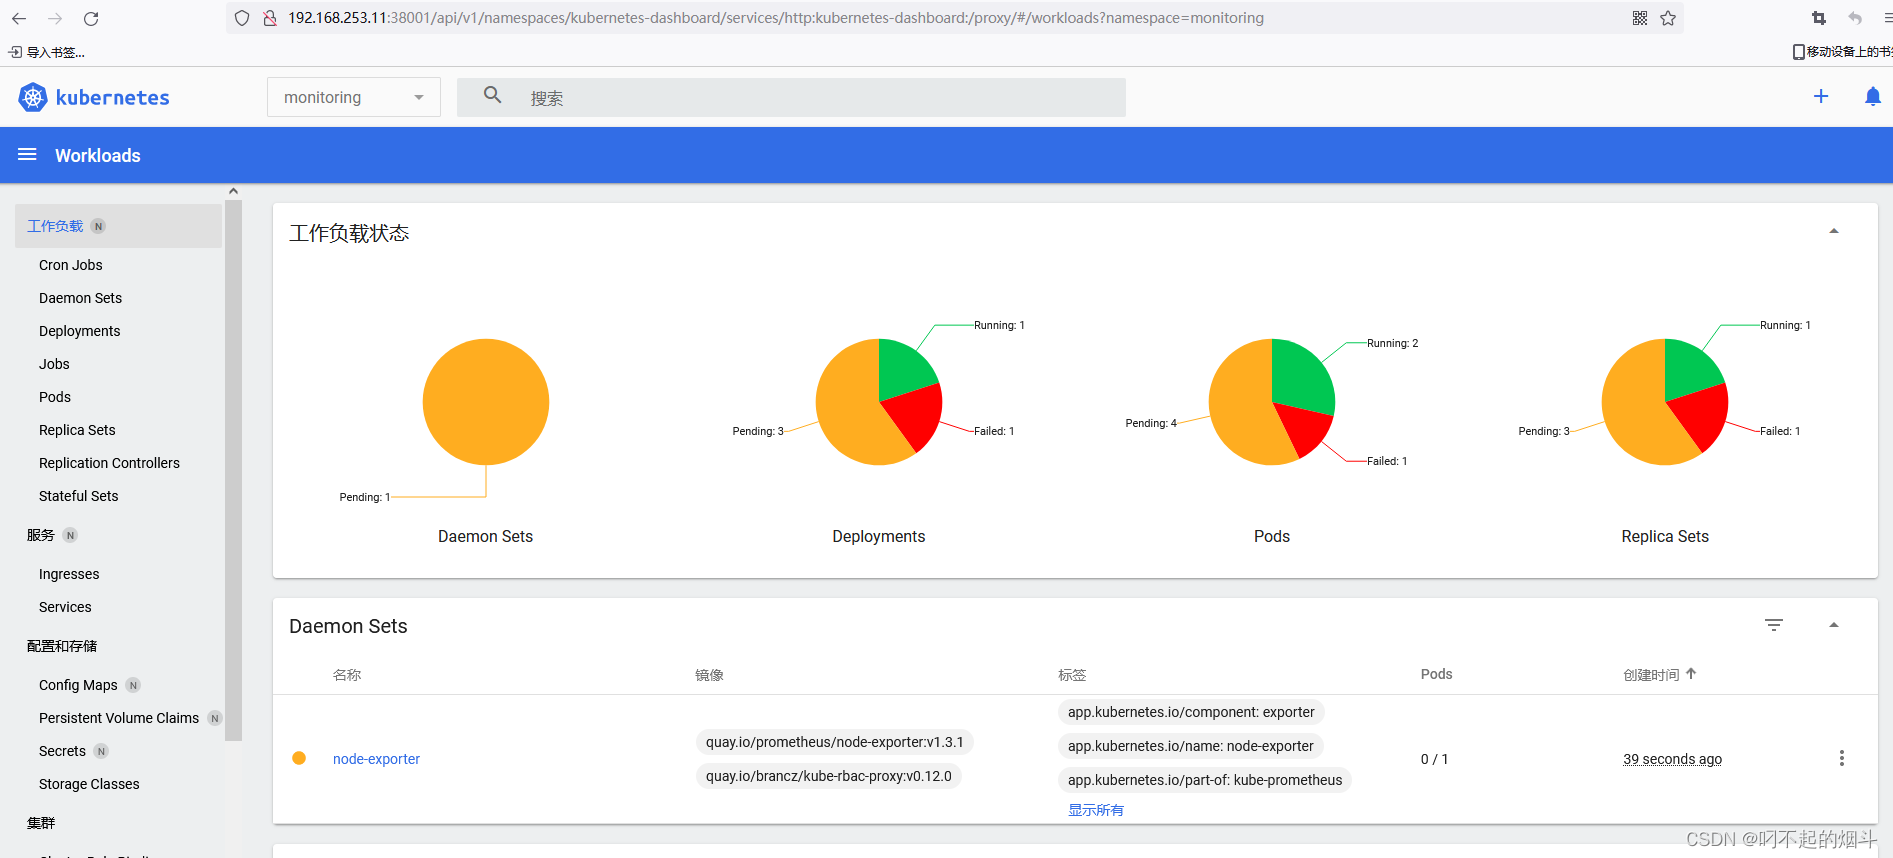Click the undo arrow icon in browser toolbar
1893x858 pixels.
pos(1855,18)
